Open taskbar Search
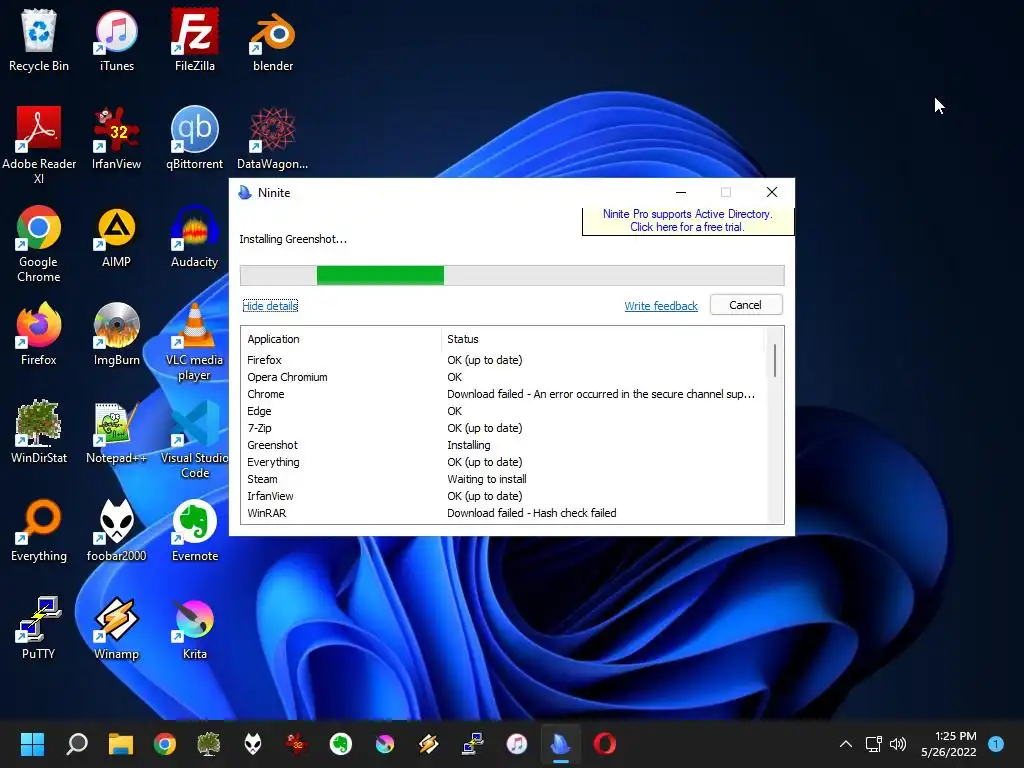Viewport: 1024px width, 768px height. (77, 744)
